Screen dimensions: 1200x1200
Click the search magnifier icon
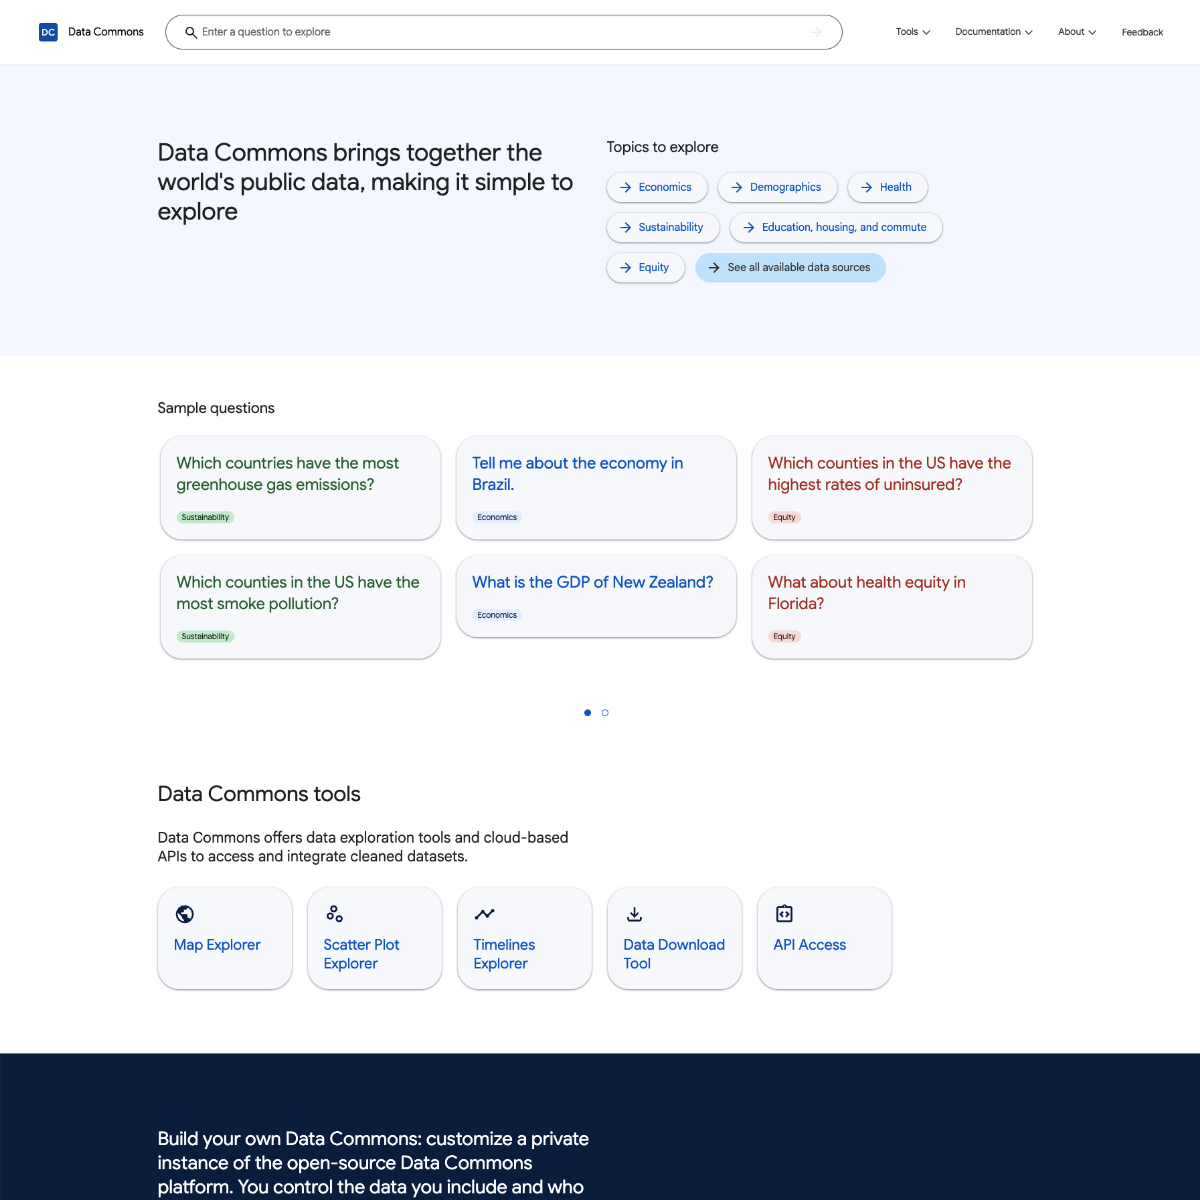pos(191,32)
